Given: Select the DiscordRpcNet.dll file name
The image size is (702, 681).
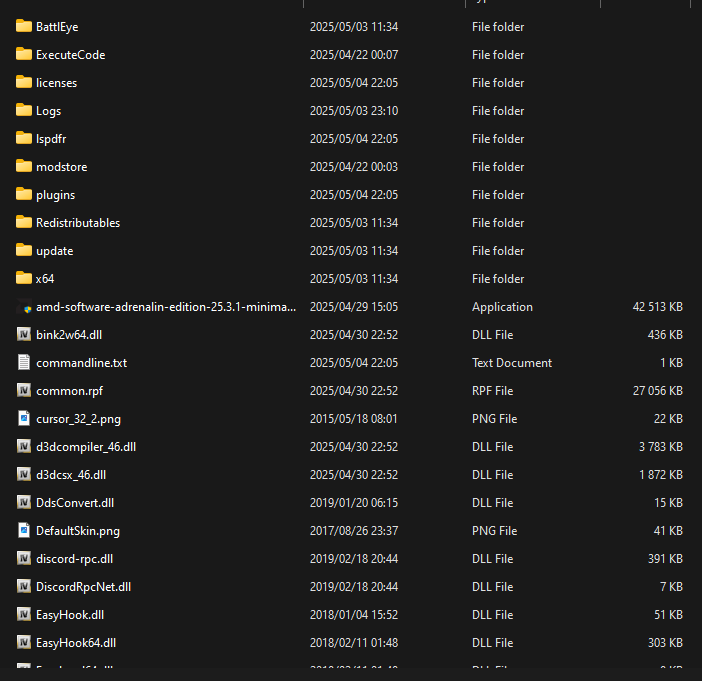Looking at the screenshot, I should [x=84, y=587].
